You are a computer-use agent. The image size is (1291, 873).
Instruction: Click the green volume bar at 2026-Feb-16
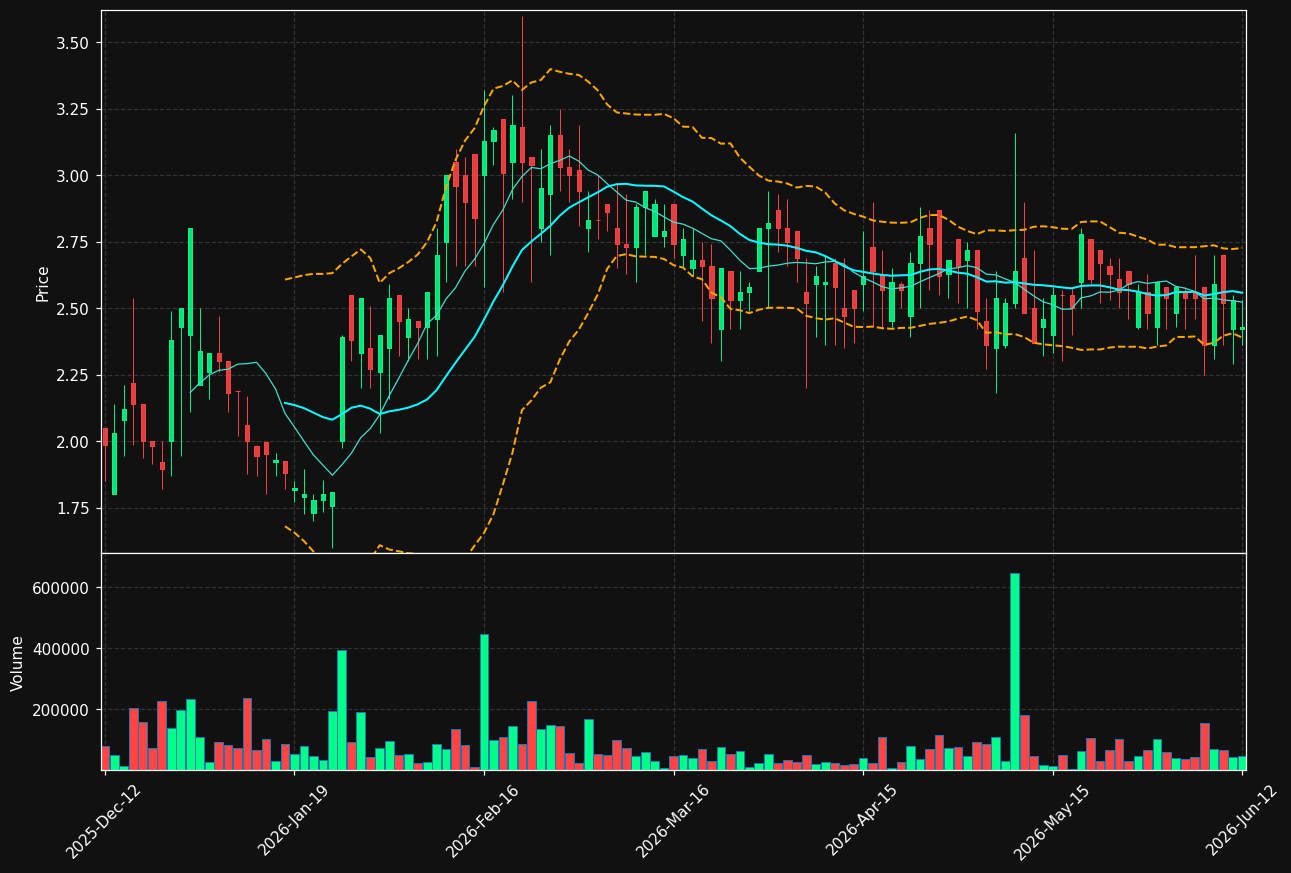point(484,702)
